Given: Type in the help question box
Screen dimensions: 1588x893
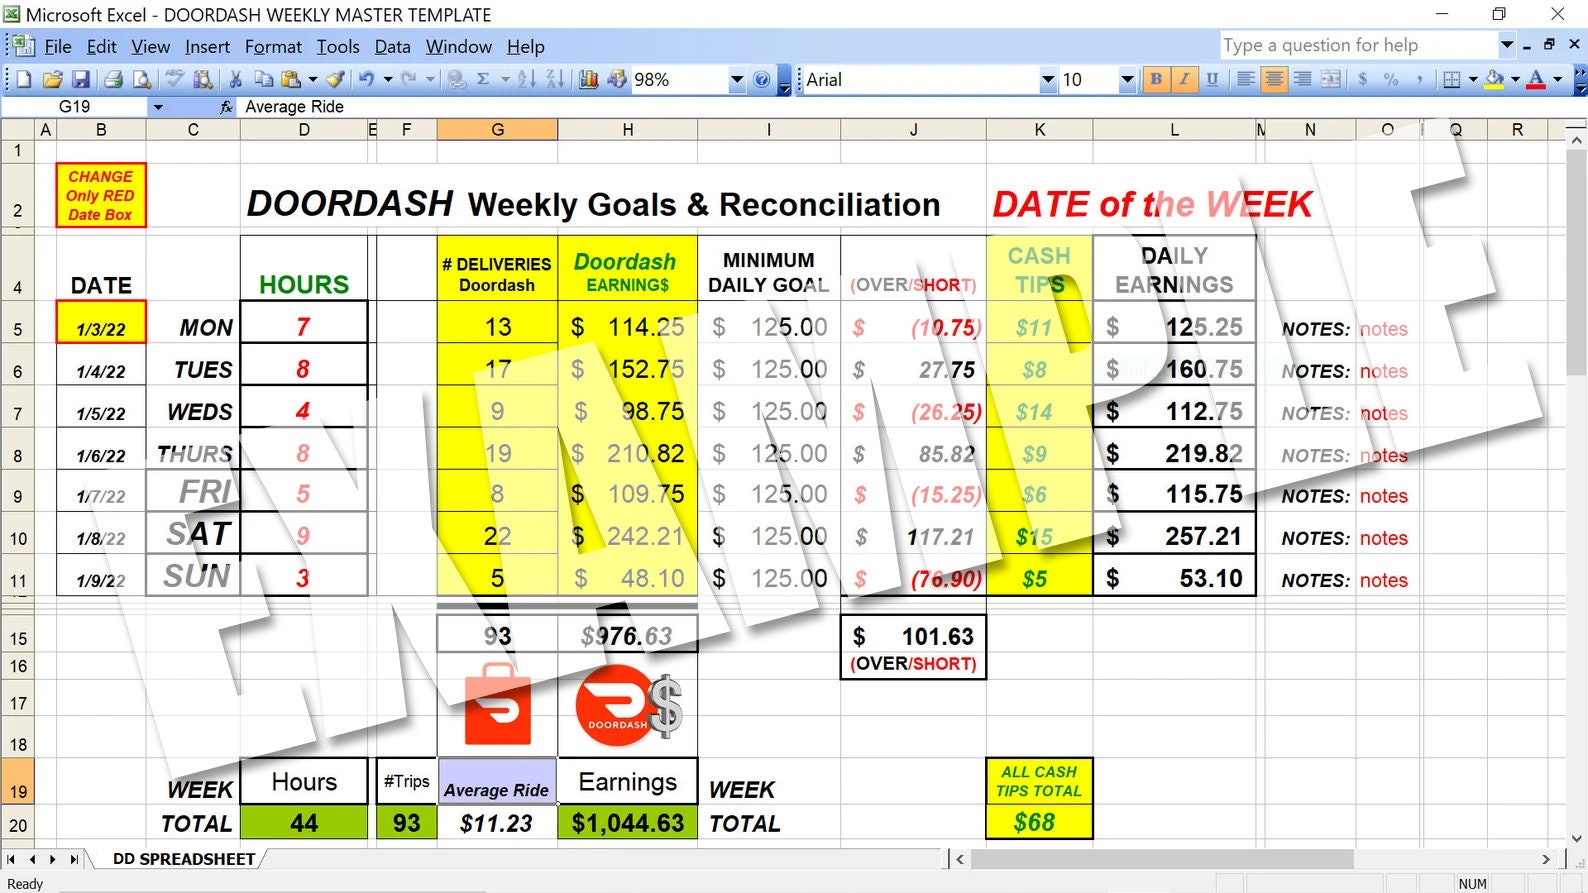Looking at the screenshot, I should coord(1358,45).
